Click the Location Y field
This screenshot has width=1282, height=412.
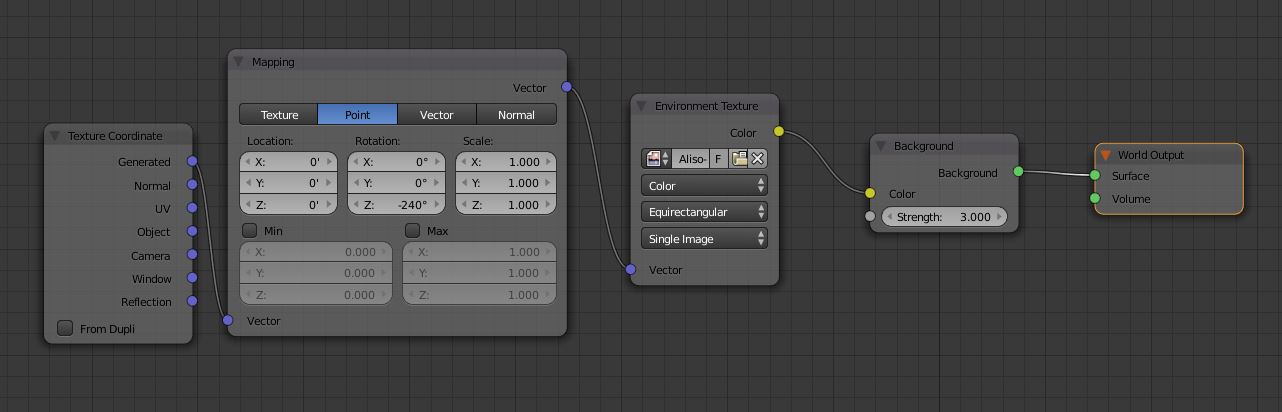[286, 183]
